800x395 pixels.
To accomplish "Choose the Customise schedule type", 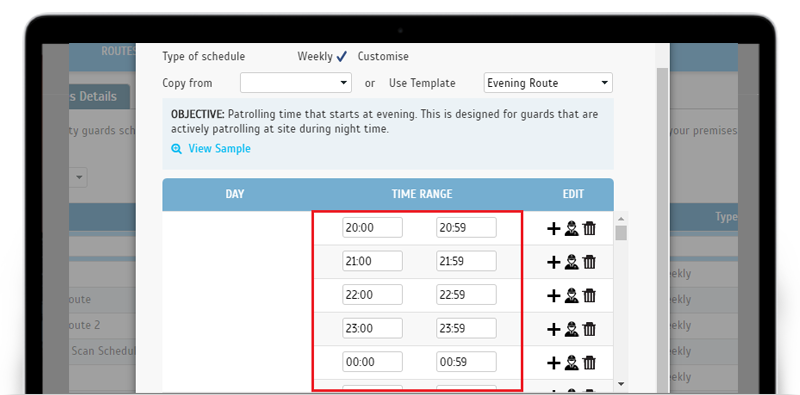I will [383, 56].
